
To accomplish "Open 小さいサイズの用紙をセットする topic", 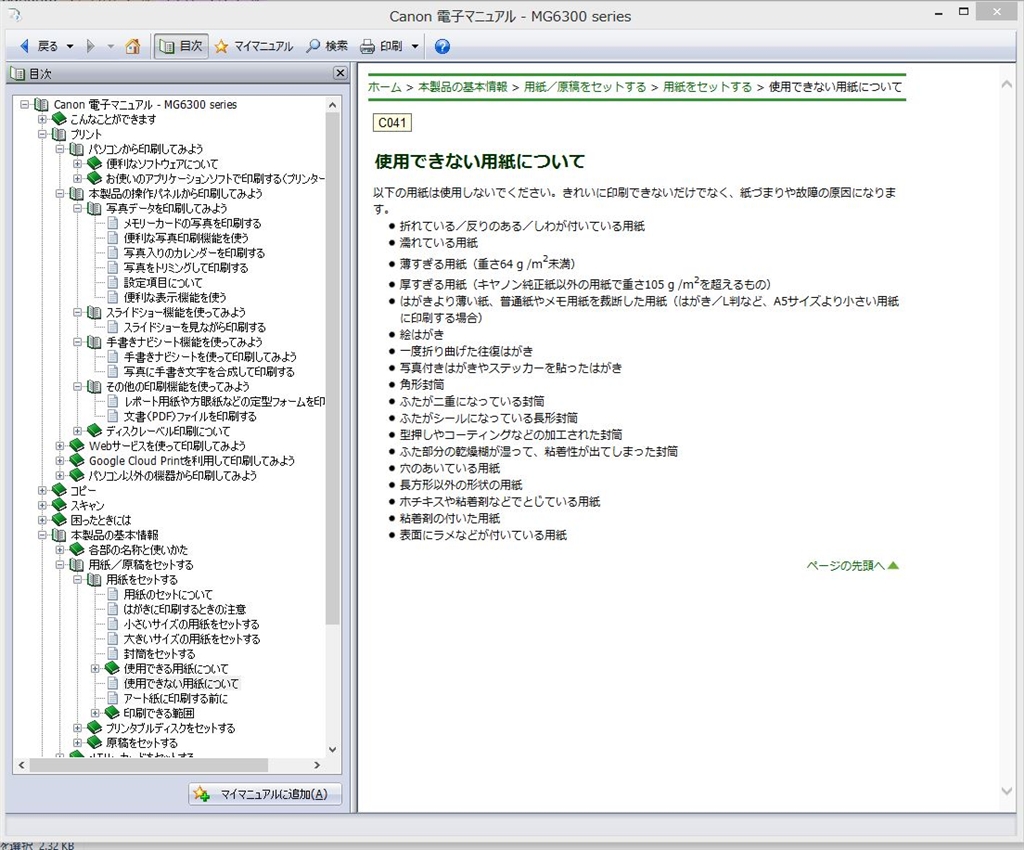I will 191,625.
